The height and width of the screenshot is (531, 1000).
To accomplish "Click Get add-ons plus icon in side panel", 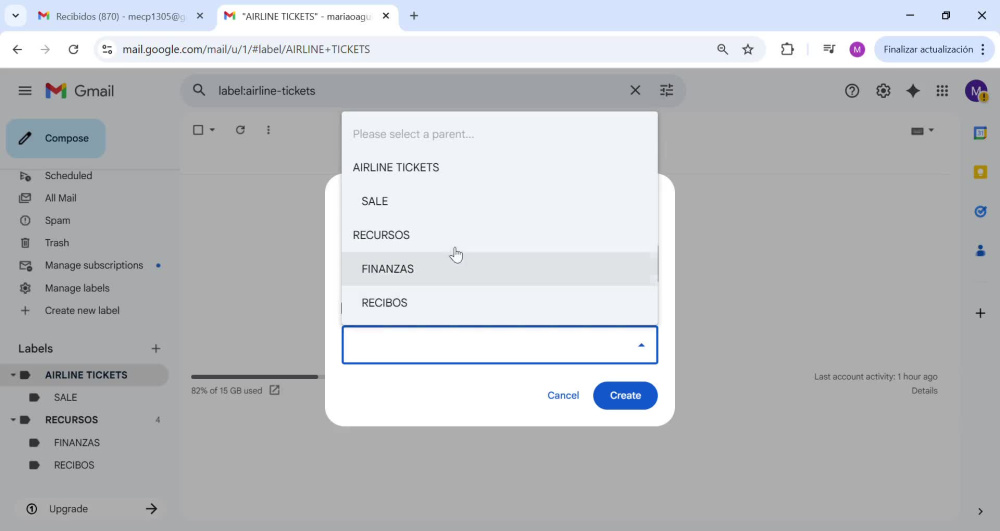I will 980,313.
